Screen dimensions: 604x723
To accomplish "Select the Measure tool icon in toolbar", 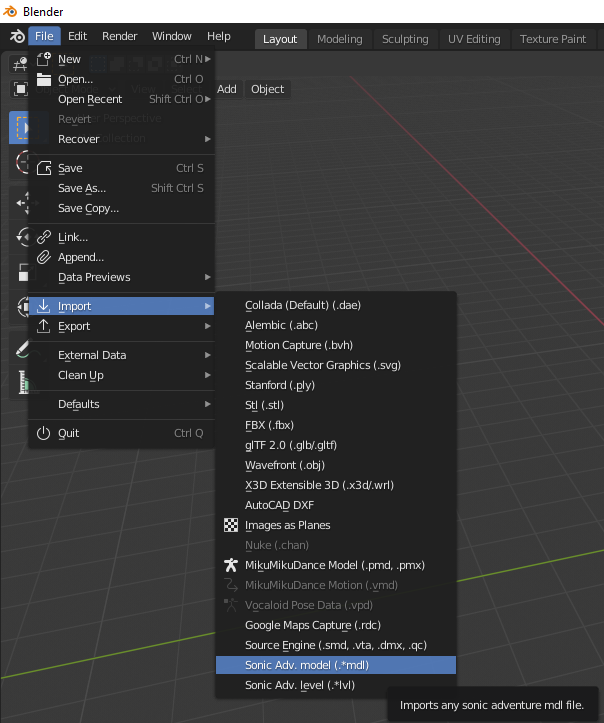I will coord(23,382).
